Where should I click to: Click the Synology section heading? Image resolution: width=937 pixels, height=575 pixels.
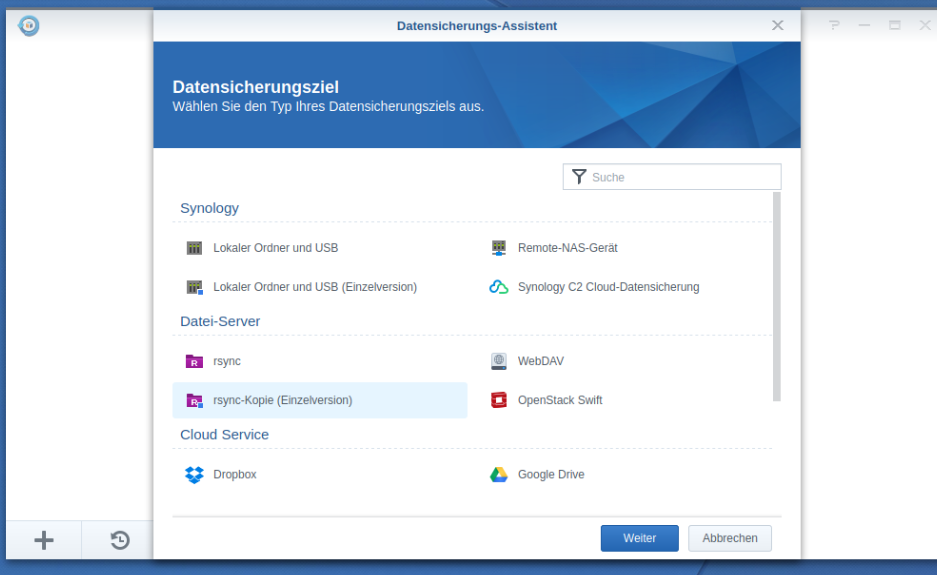(x=209, y=208)
